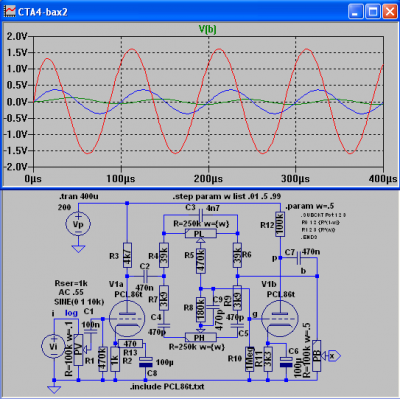Image resolution: width=400 pixels, height=399 pixels.
Task: Click the V1b PCL86t triode symbol
Action: click(x=280, y=318)
